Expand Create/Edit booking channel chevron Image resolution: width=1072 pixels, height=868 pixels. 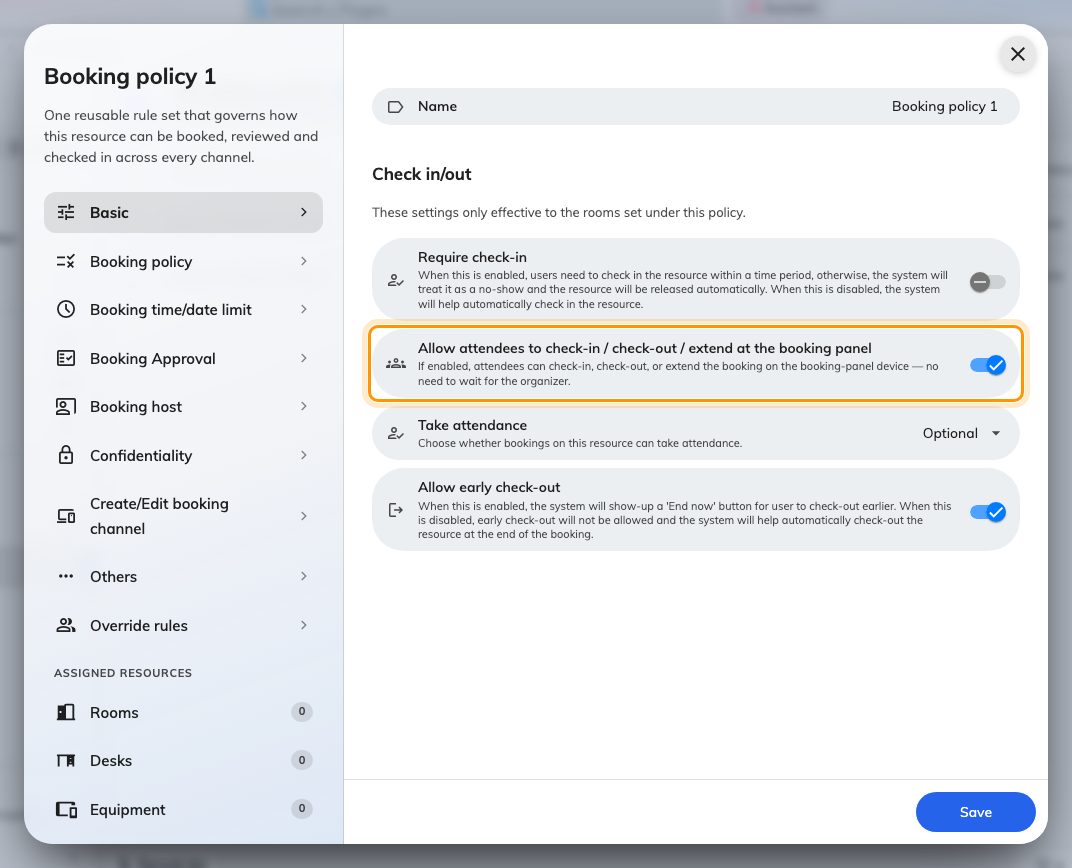click(304, 516)
